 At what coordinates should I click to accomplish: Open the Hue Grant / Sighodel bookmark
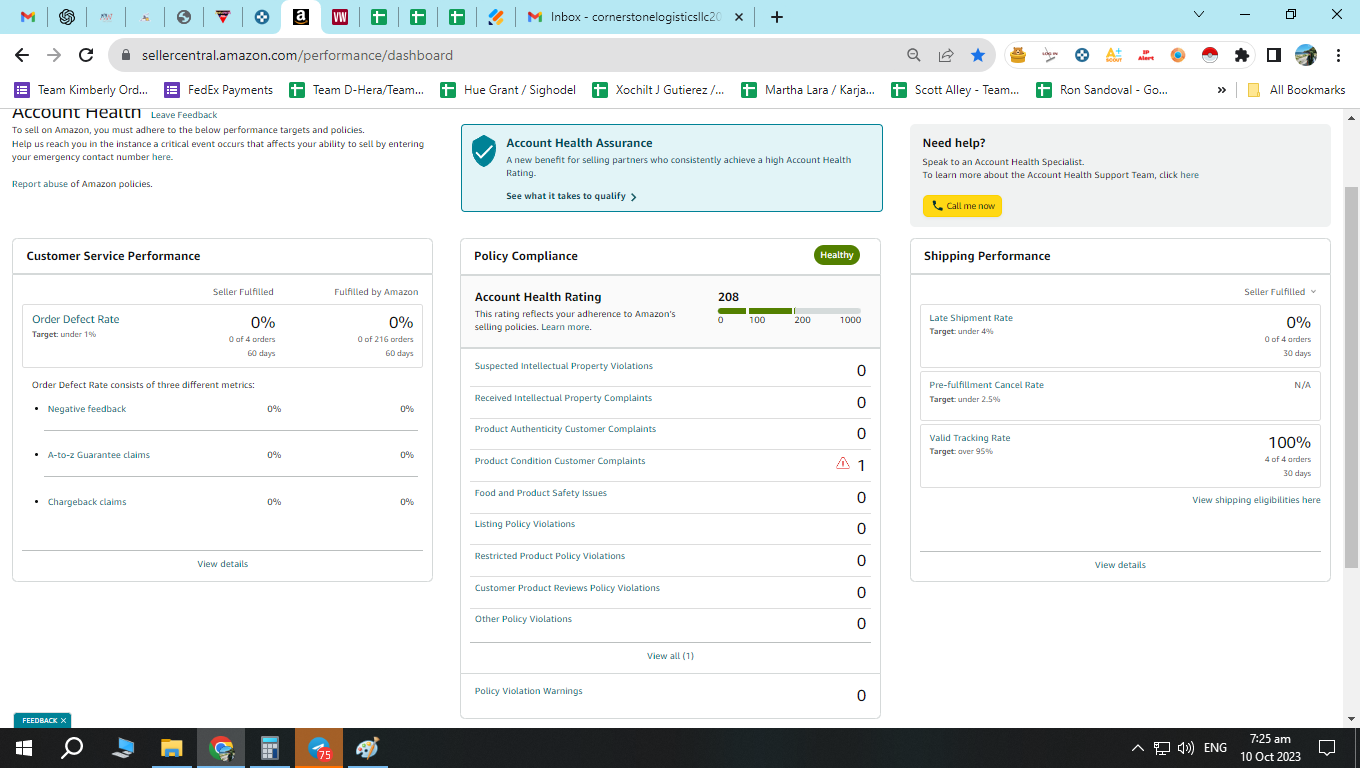pos(509,90)
